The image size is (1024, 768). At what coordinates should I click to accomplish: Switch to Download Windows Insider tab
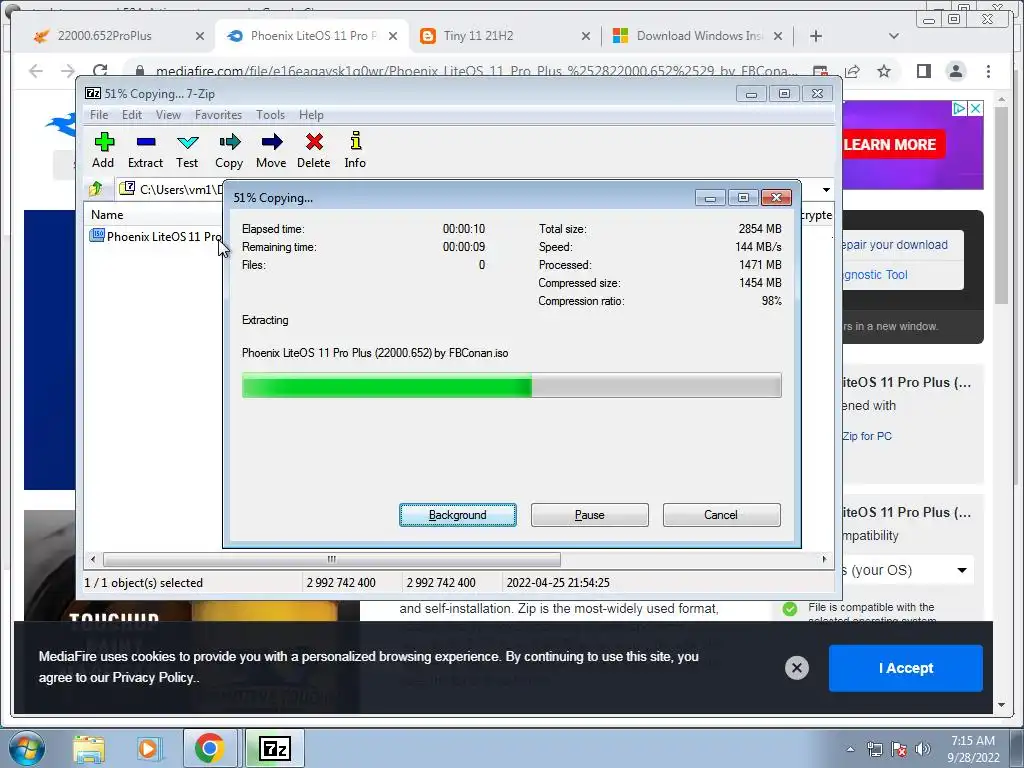tap(697, 36)
